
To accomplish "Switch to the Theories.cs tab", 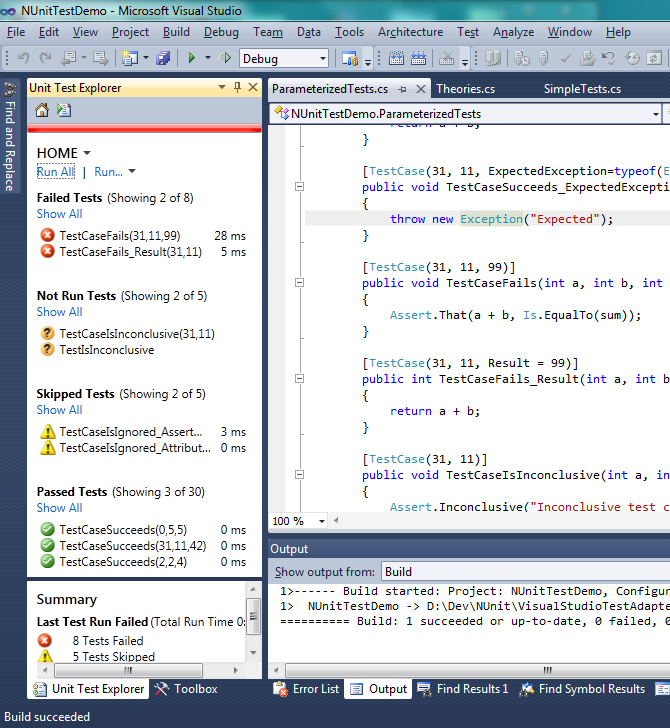I will [465, 89].
